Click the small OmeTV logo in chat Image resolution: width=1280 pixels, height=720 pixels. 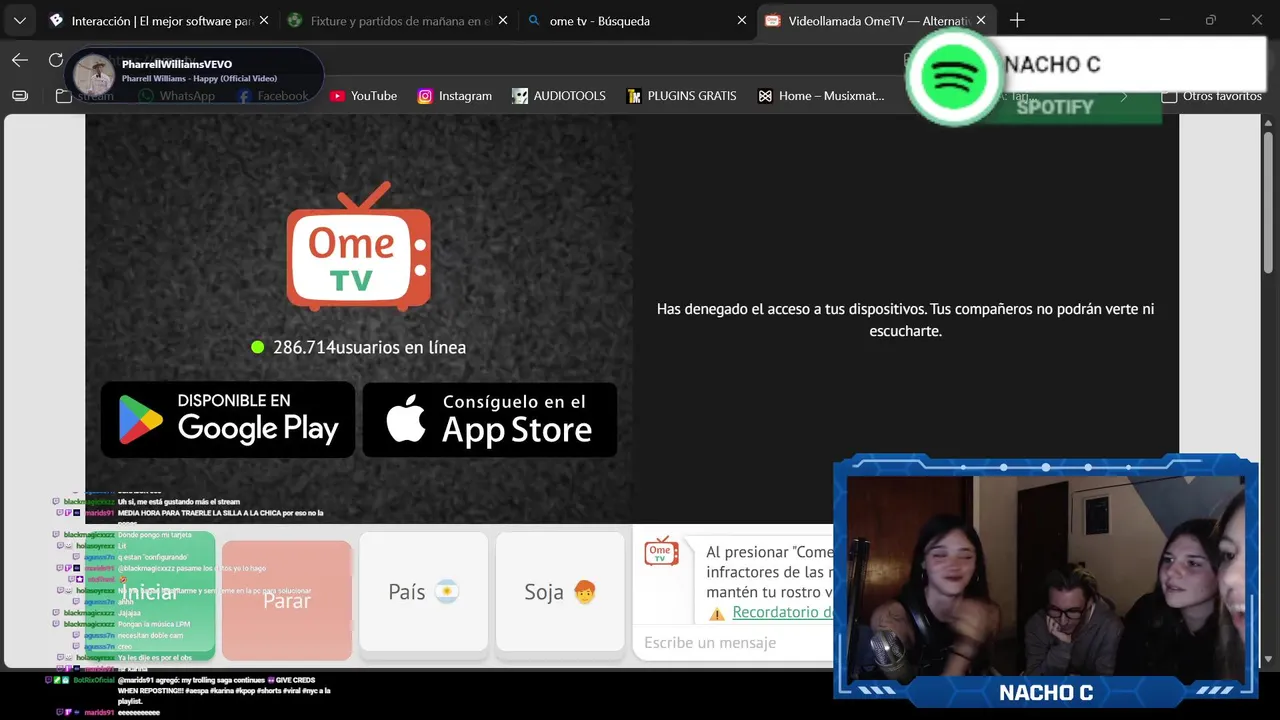(x=661, y=550)
